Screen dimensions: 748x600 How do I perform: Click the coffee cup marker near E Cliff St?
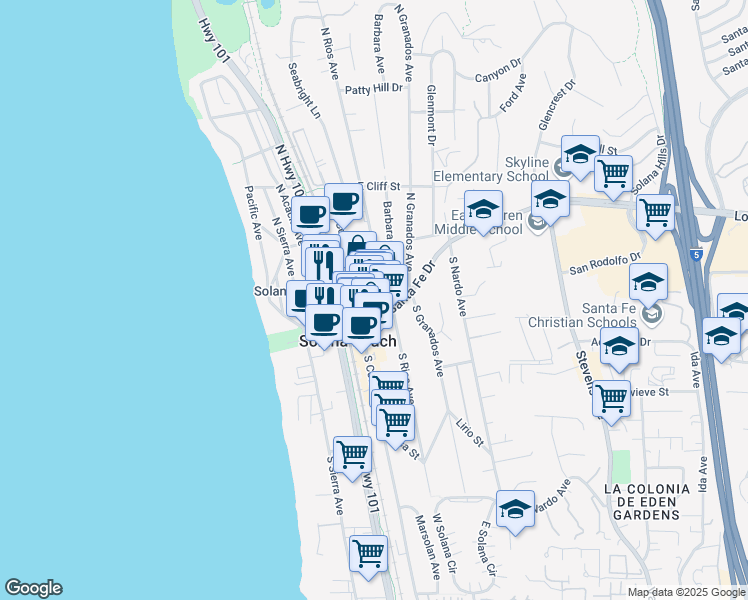tap(344, 204)
